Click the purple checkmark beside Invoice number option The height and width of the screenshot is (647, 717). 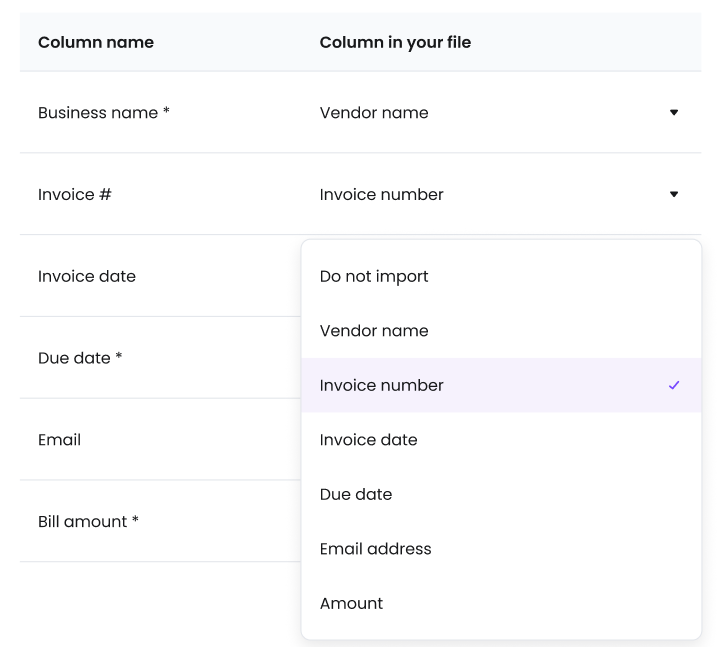pyautogui.click(x=673, y=385)
